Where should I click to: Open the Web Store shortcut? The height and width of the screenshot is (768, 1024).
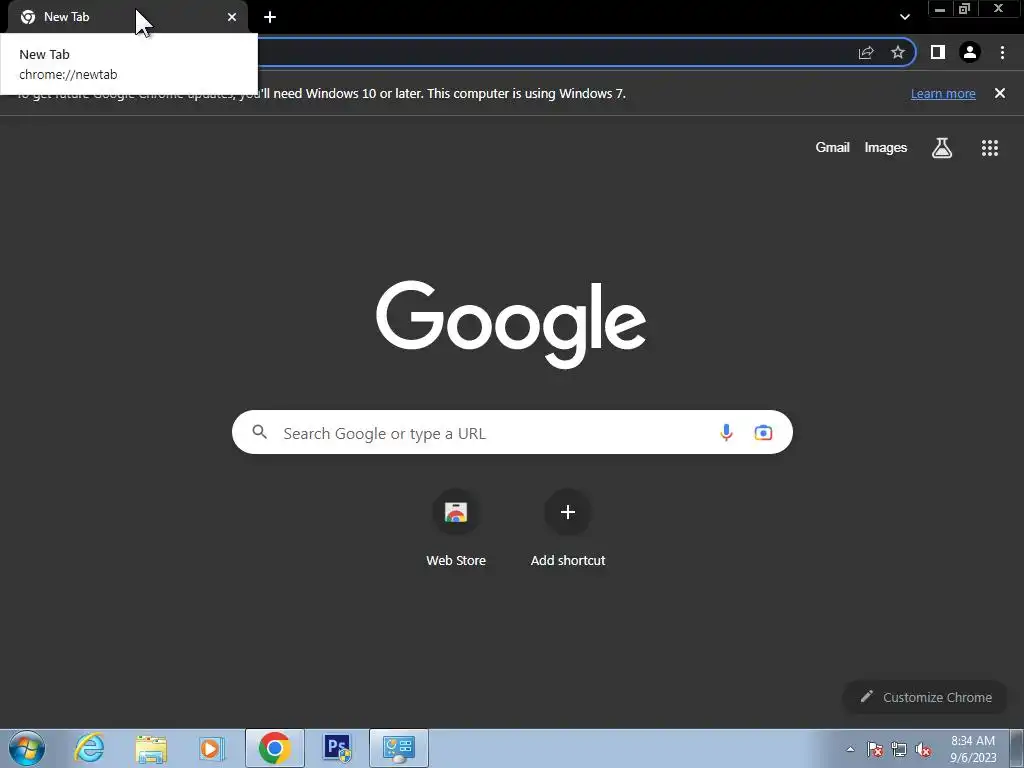(456, 529)
